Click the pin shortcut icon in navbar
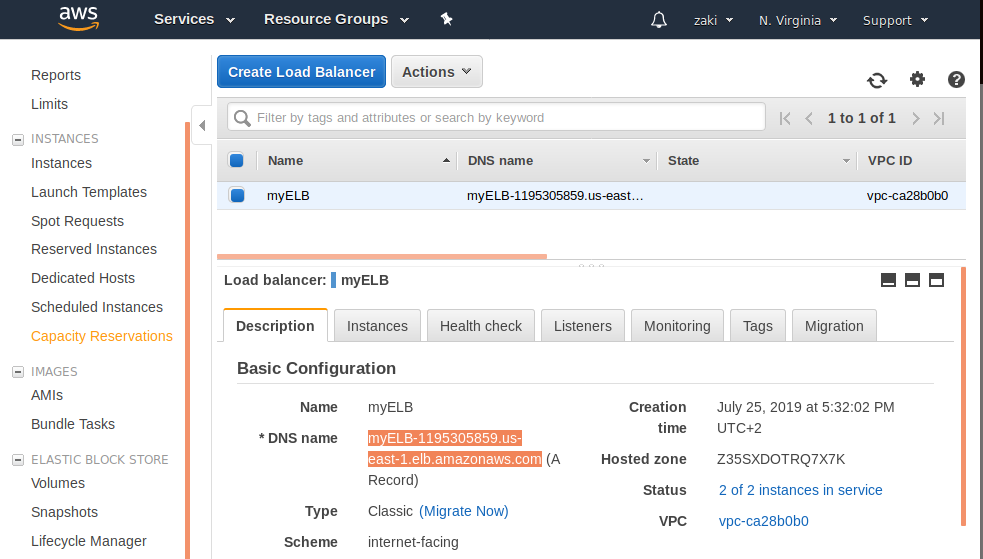Screen dimensions: 983x559 coord(447,19)
